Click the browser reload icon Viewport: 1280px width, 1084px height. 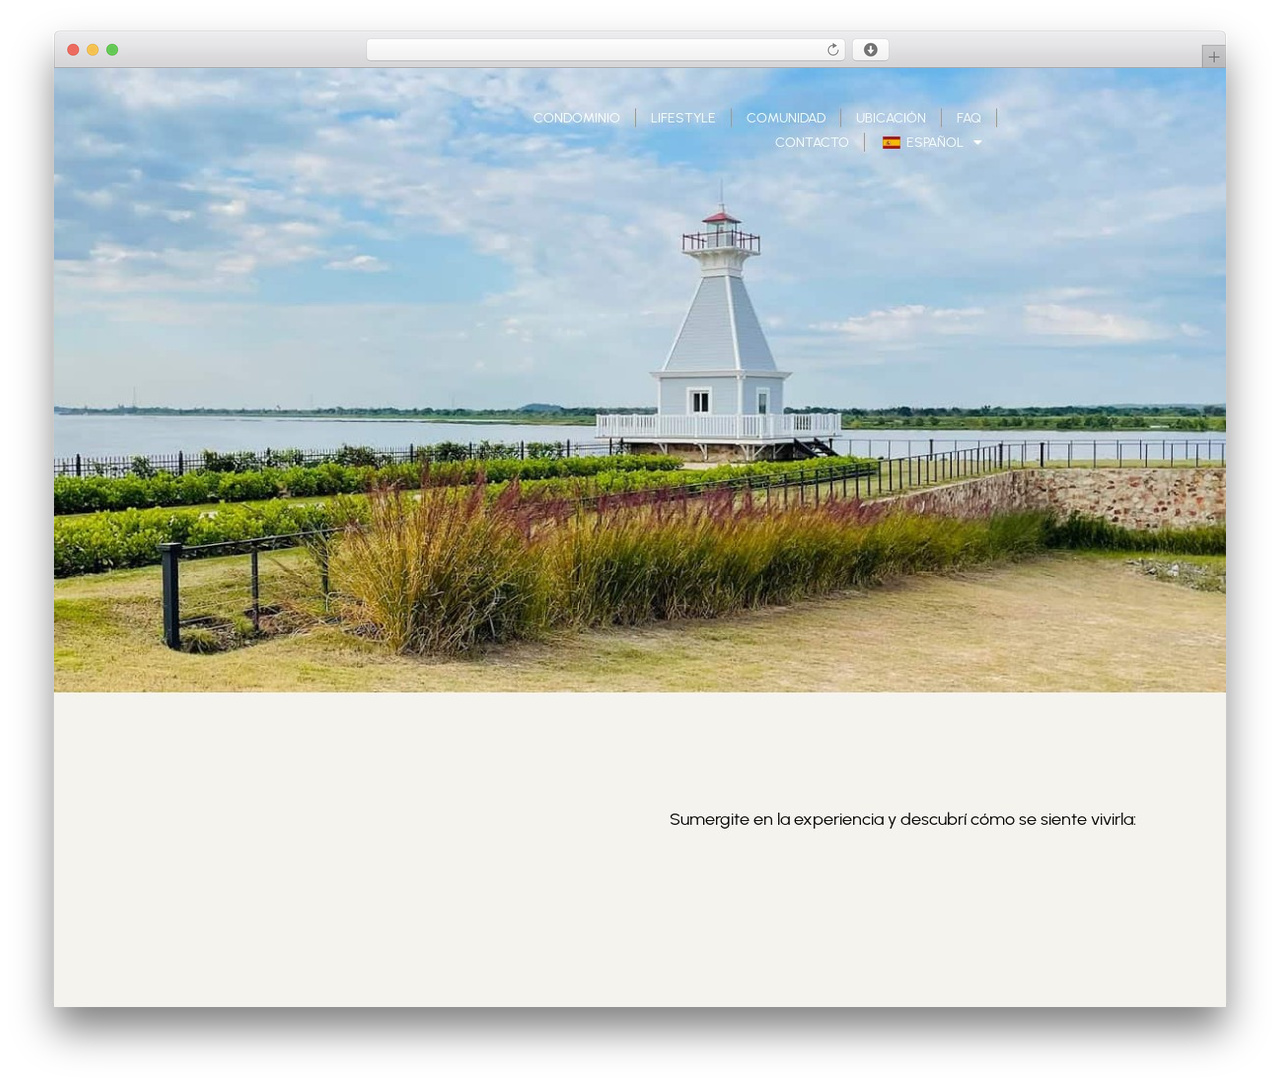click(x=832, y=50)
